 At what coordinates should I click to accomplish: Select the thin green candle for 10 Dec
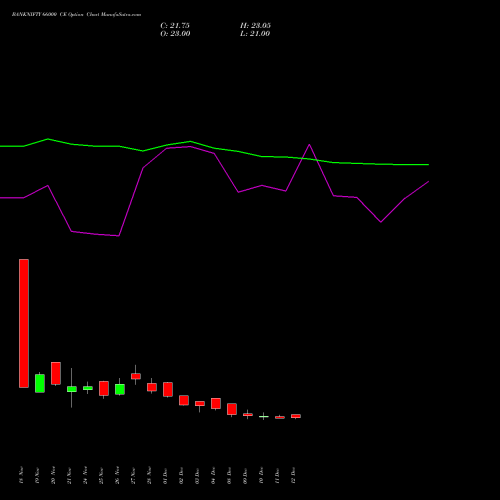pos(264,416)
